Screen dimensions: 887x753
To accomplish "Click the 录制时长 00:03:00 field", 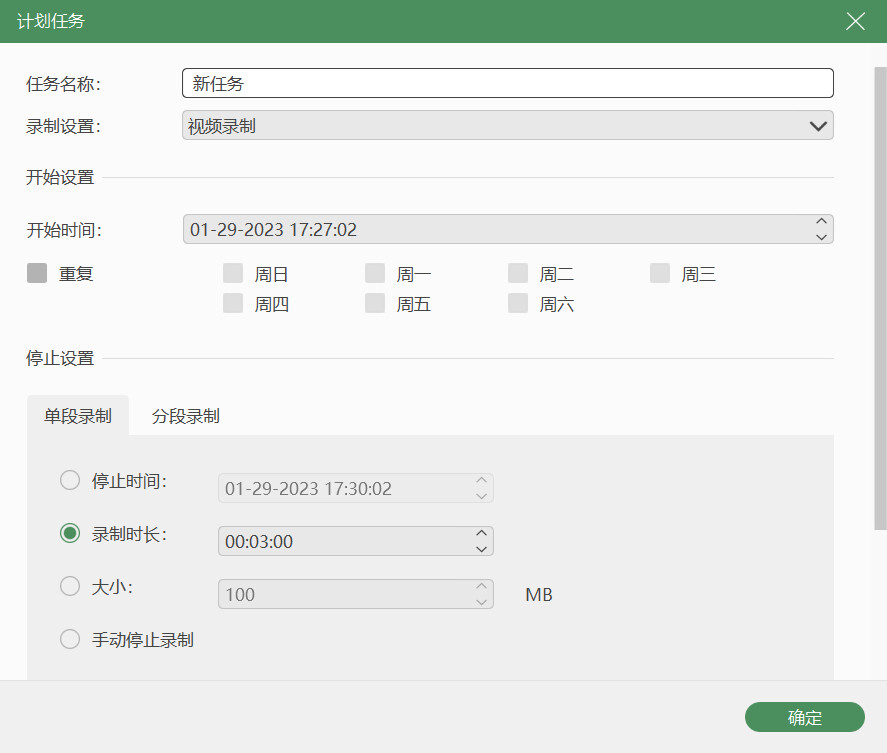I will (356, 541).
